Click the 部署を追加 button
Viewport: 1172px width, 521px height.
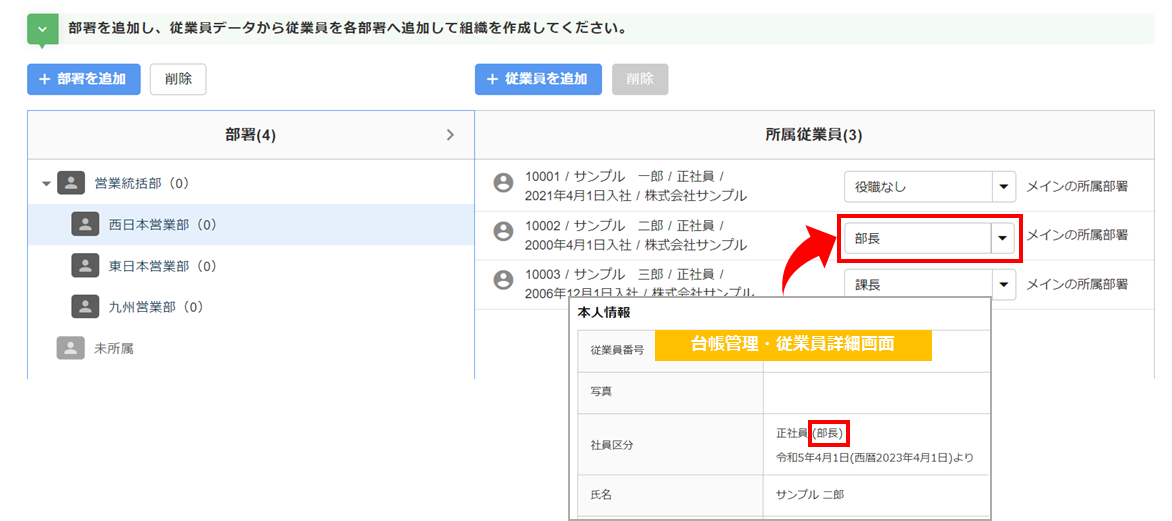tap(84, 79)
